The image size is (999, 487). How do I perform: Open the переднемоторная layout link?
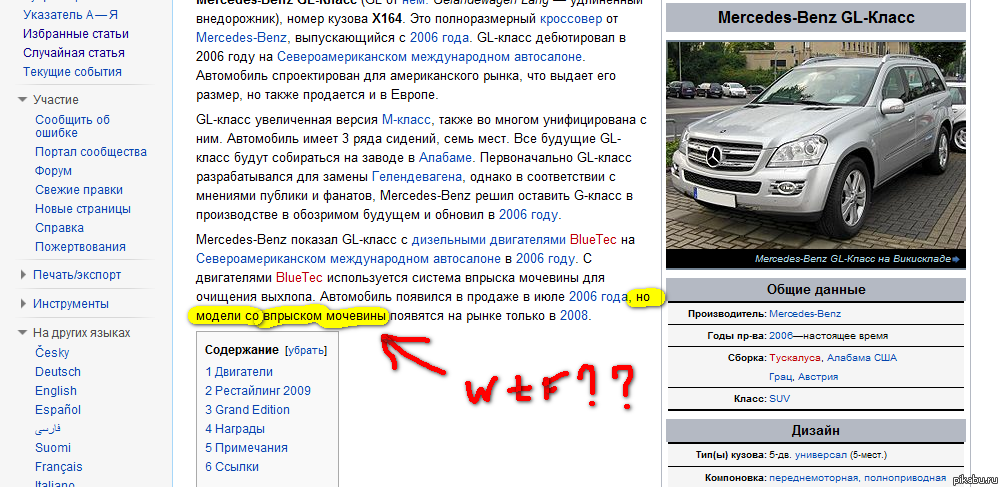pyautogui.click(x=814, y=477)
